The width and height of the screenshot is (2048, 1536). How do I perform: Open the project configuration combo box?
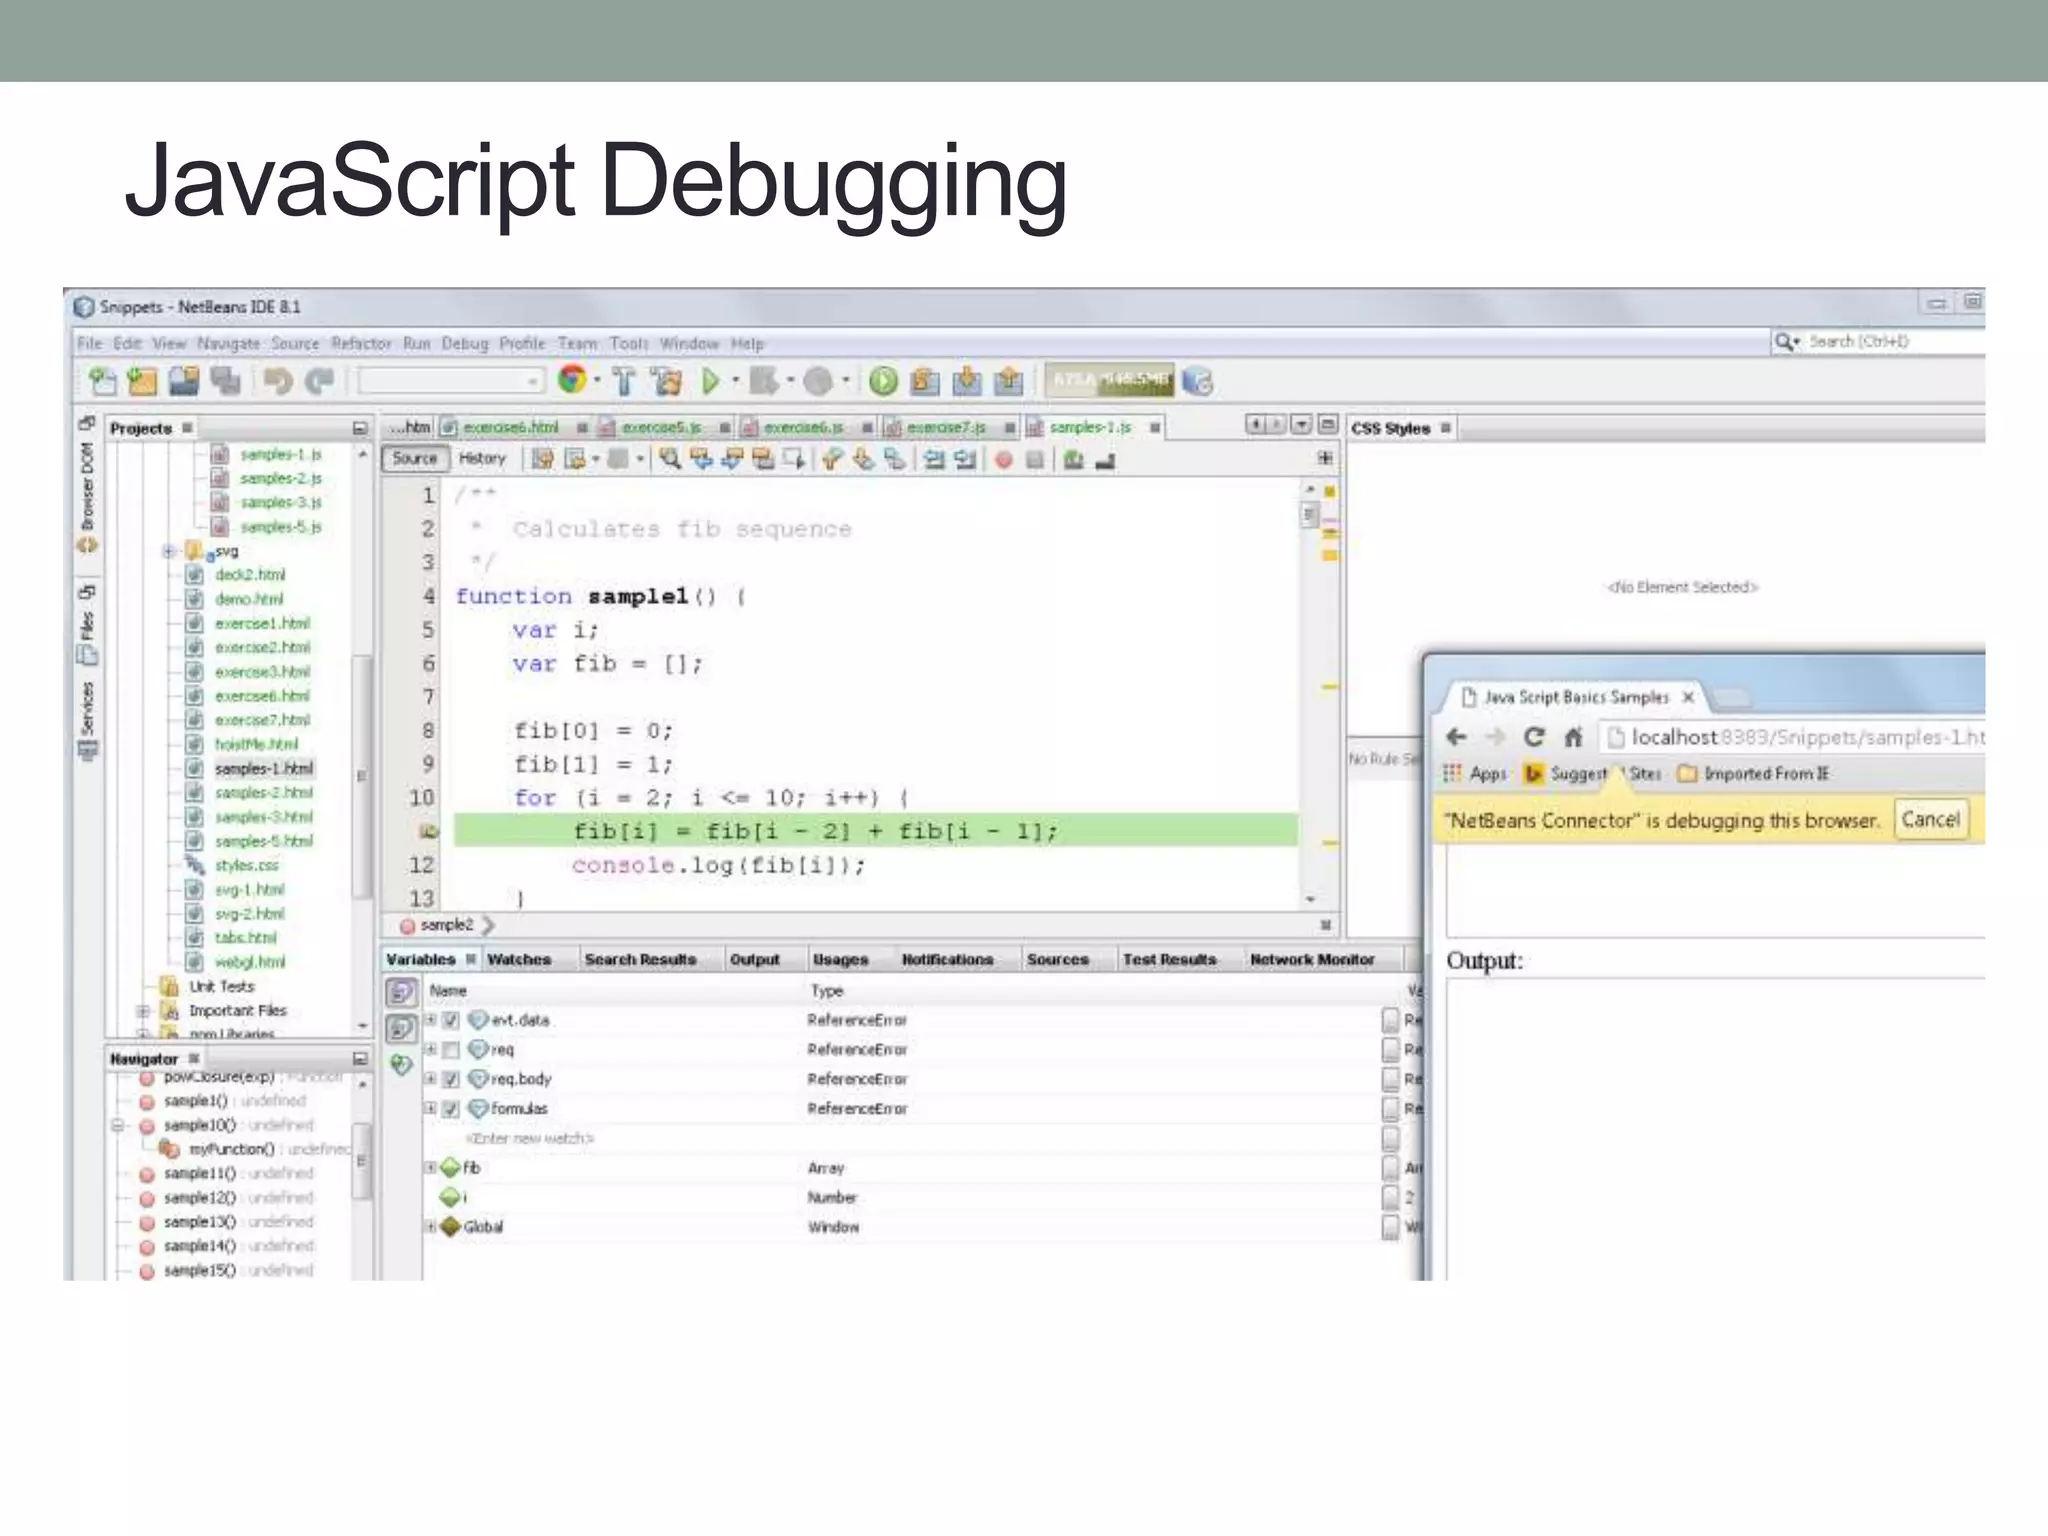coord(451,381)
